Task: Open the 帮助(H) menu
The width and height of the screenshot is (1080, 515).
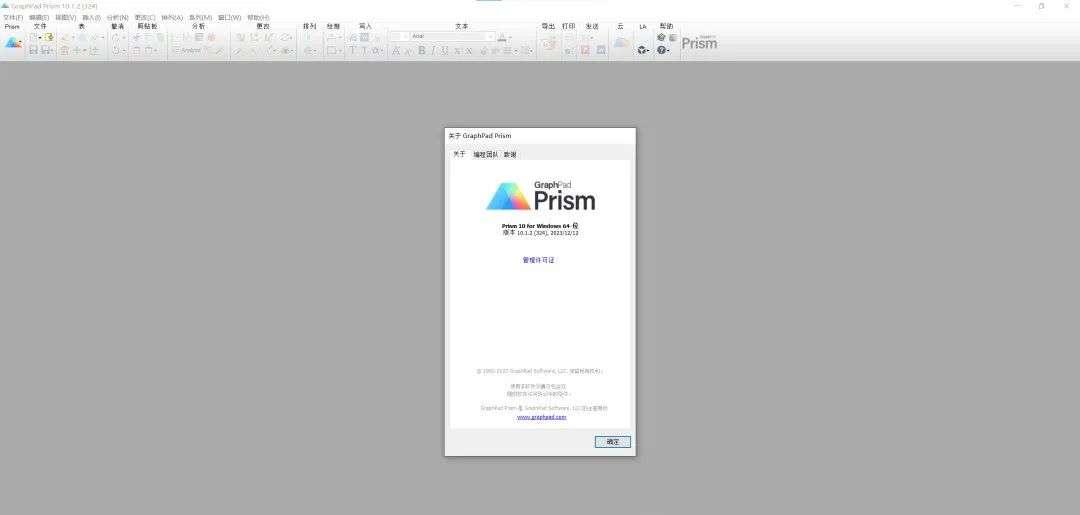Action: click(258, 17)
